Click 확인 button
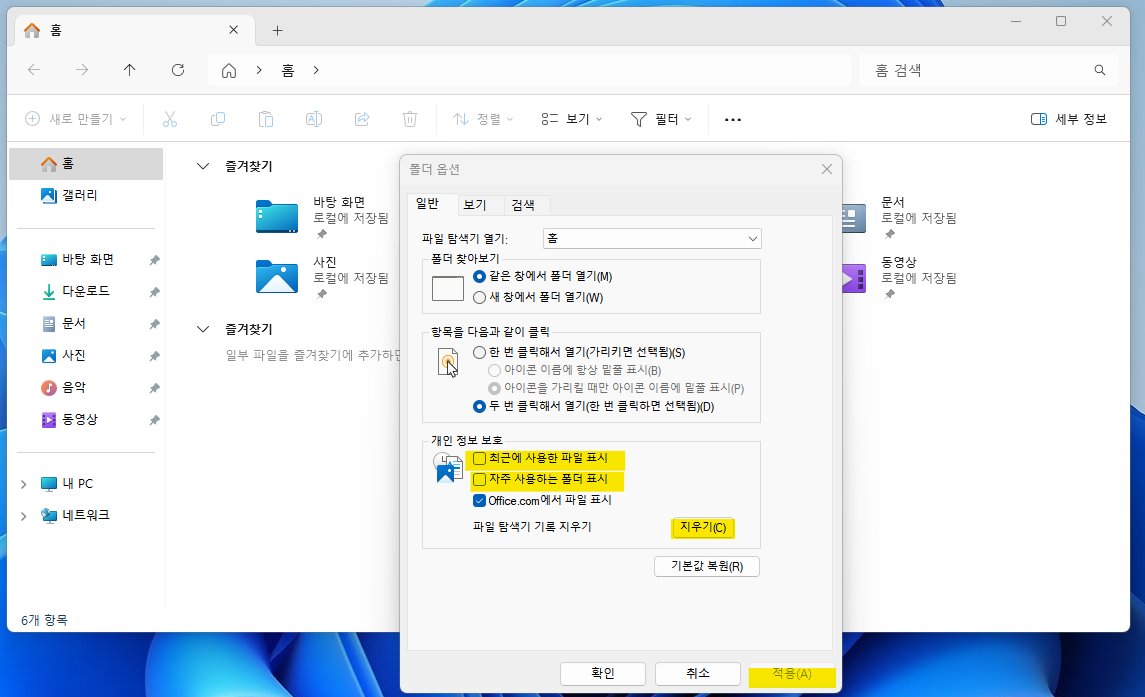This screenshot has height=697, width=1145. [x=602, y=674]
